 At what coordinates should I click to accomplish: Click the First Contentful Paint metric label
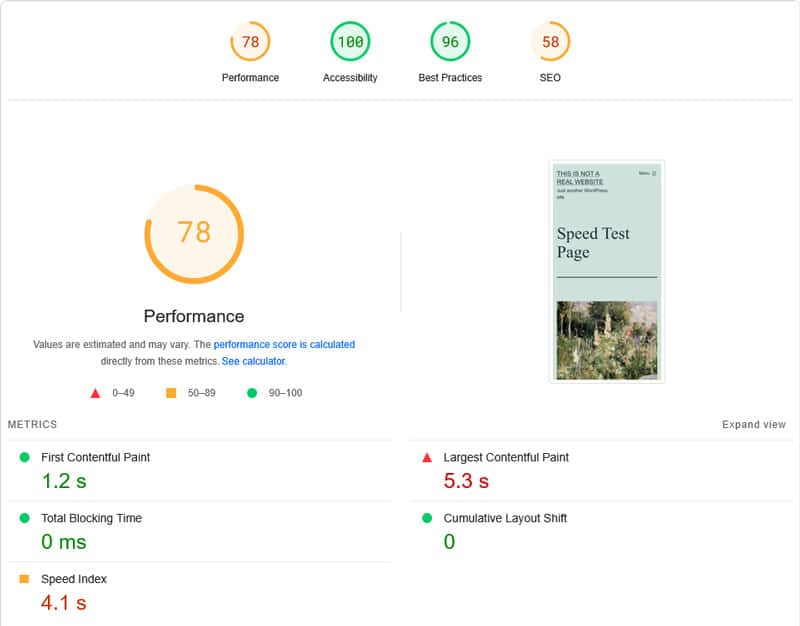(95, 458)
